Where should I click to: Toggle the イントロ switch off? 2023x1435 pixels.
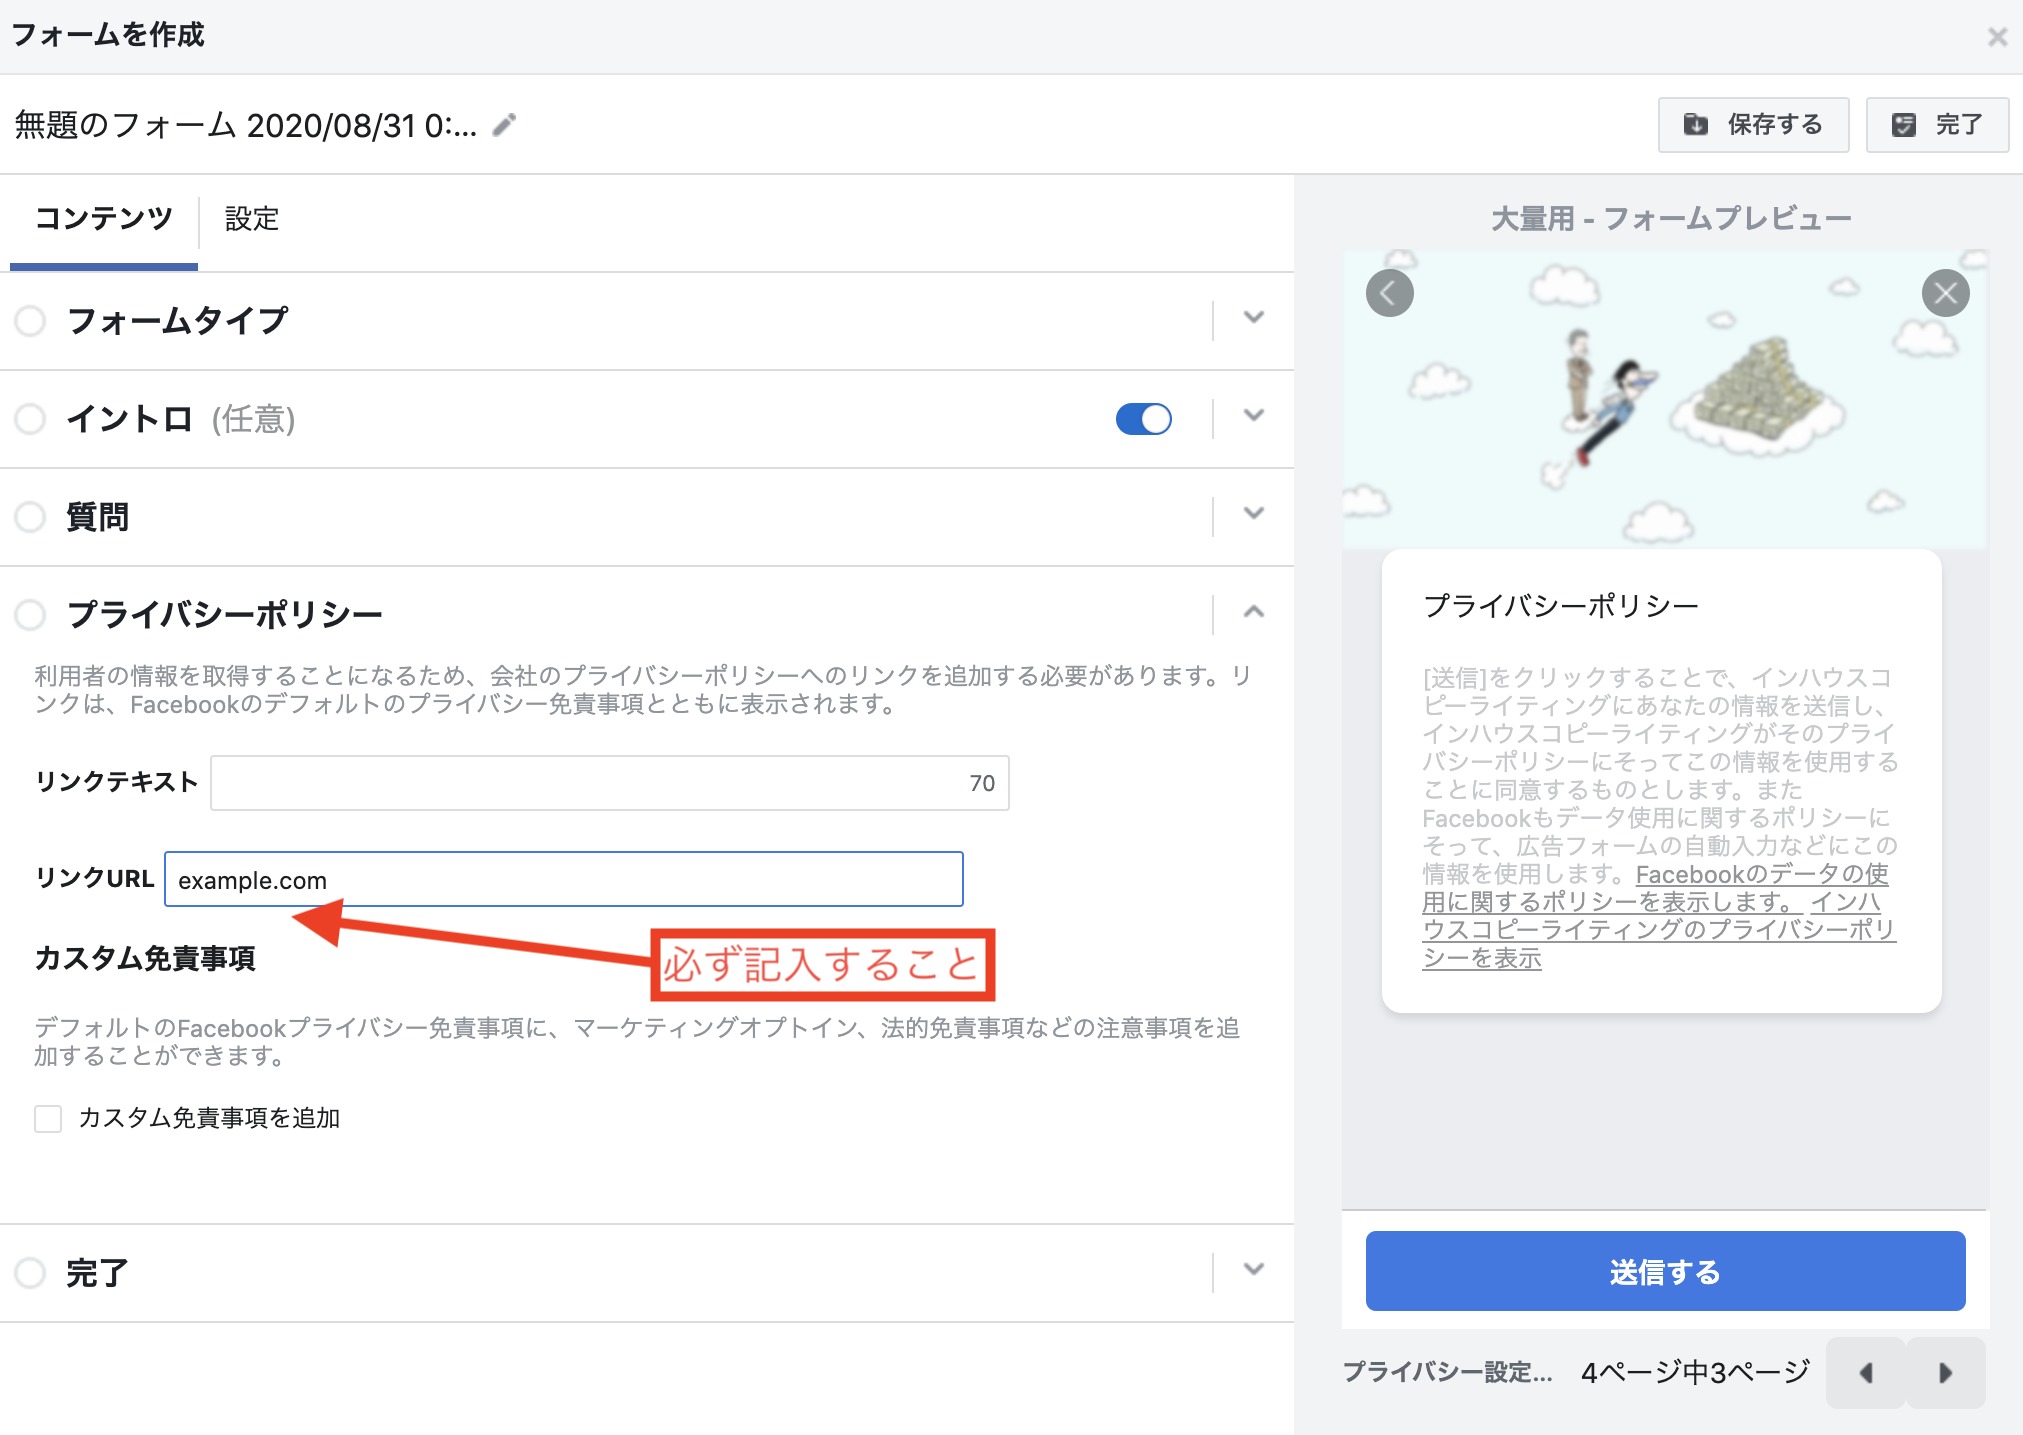pyautogui.click(x=1143, y=419)
